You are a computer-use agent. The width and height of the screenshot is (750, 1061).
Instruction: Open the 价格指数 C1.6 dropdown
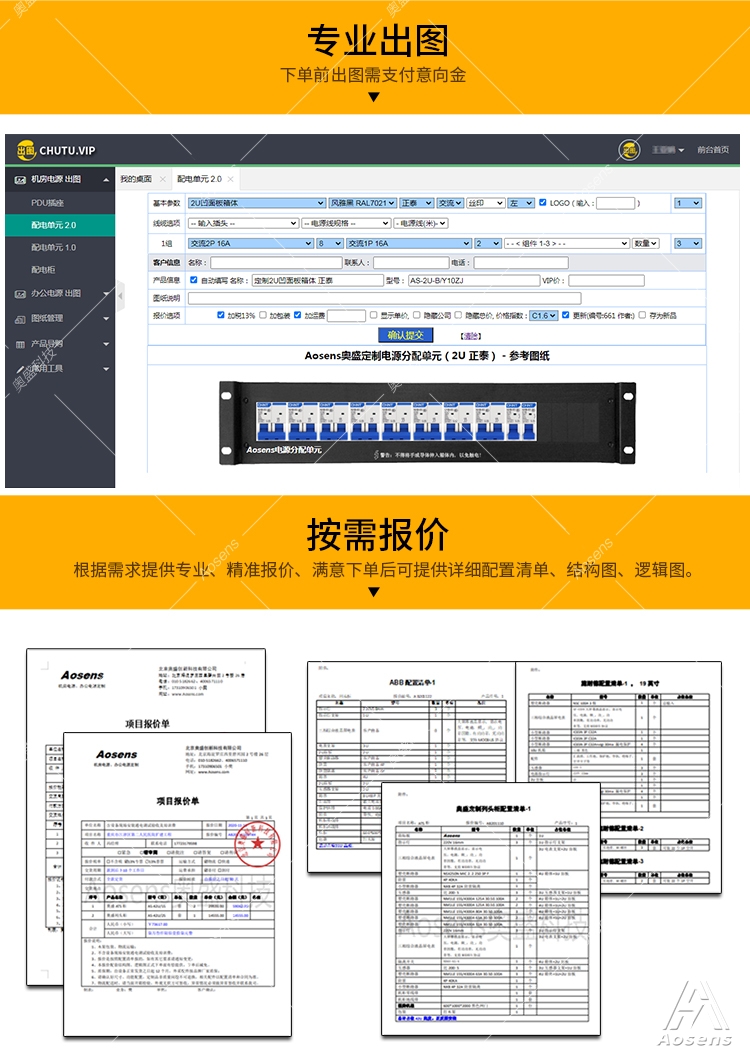(x=544, y=315)
